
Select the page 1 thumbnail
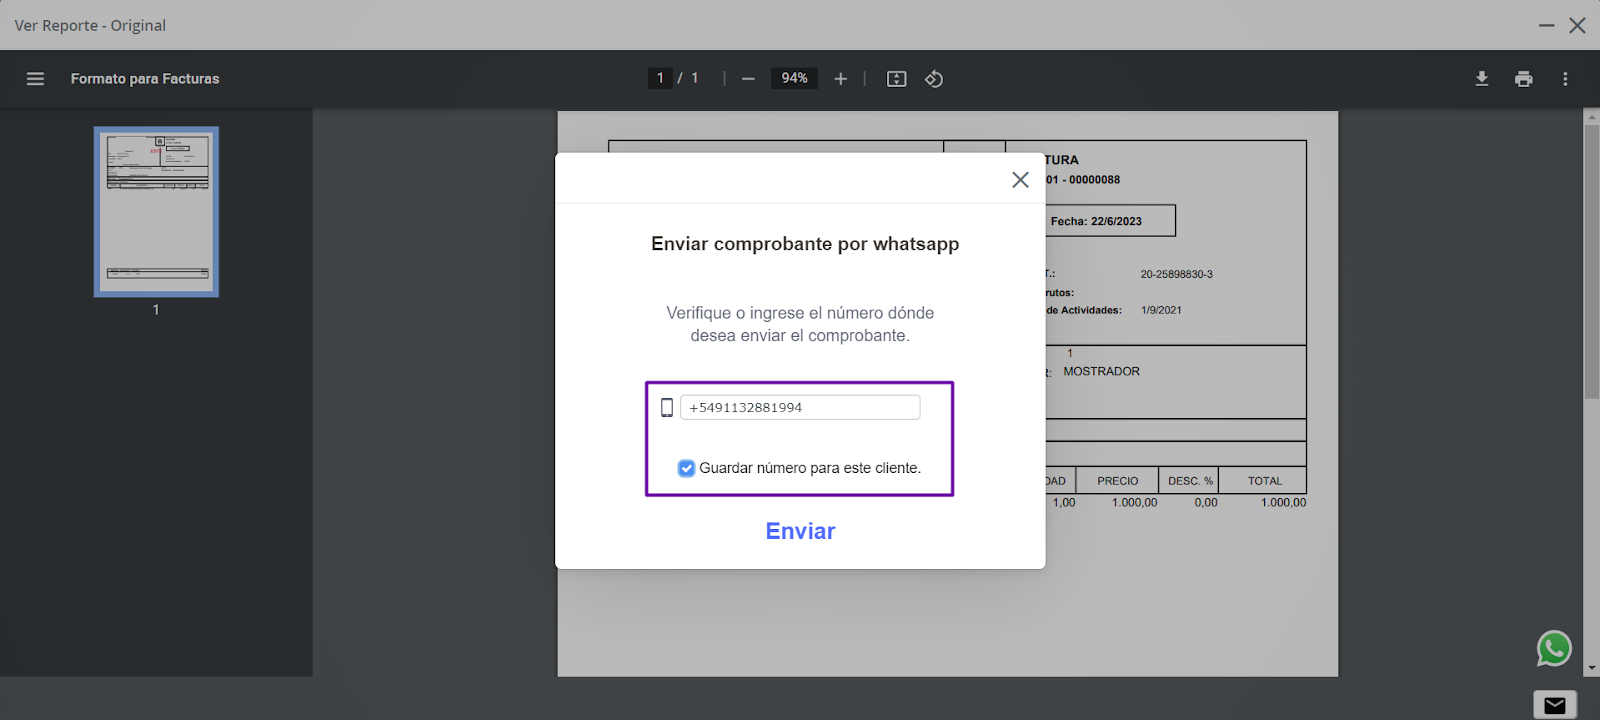pyautogui.click(x=156, y=212)
